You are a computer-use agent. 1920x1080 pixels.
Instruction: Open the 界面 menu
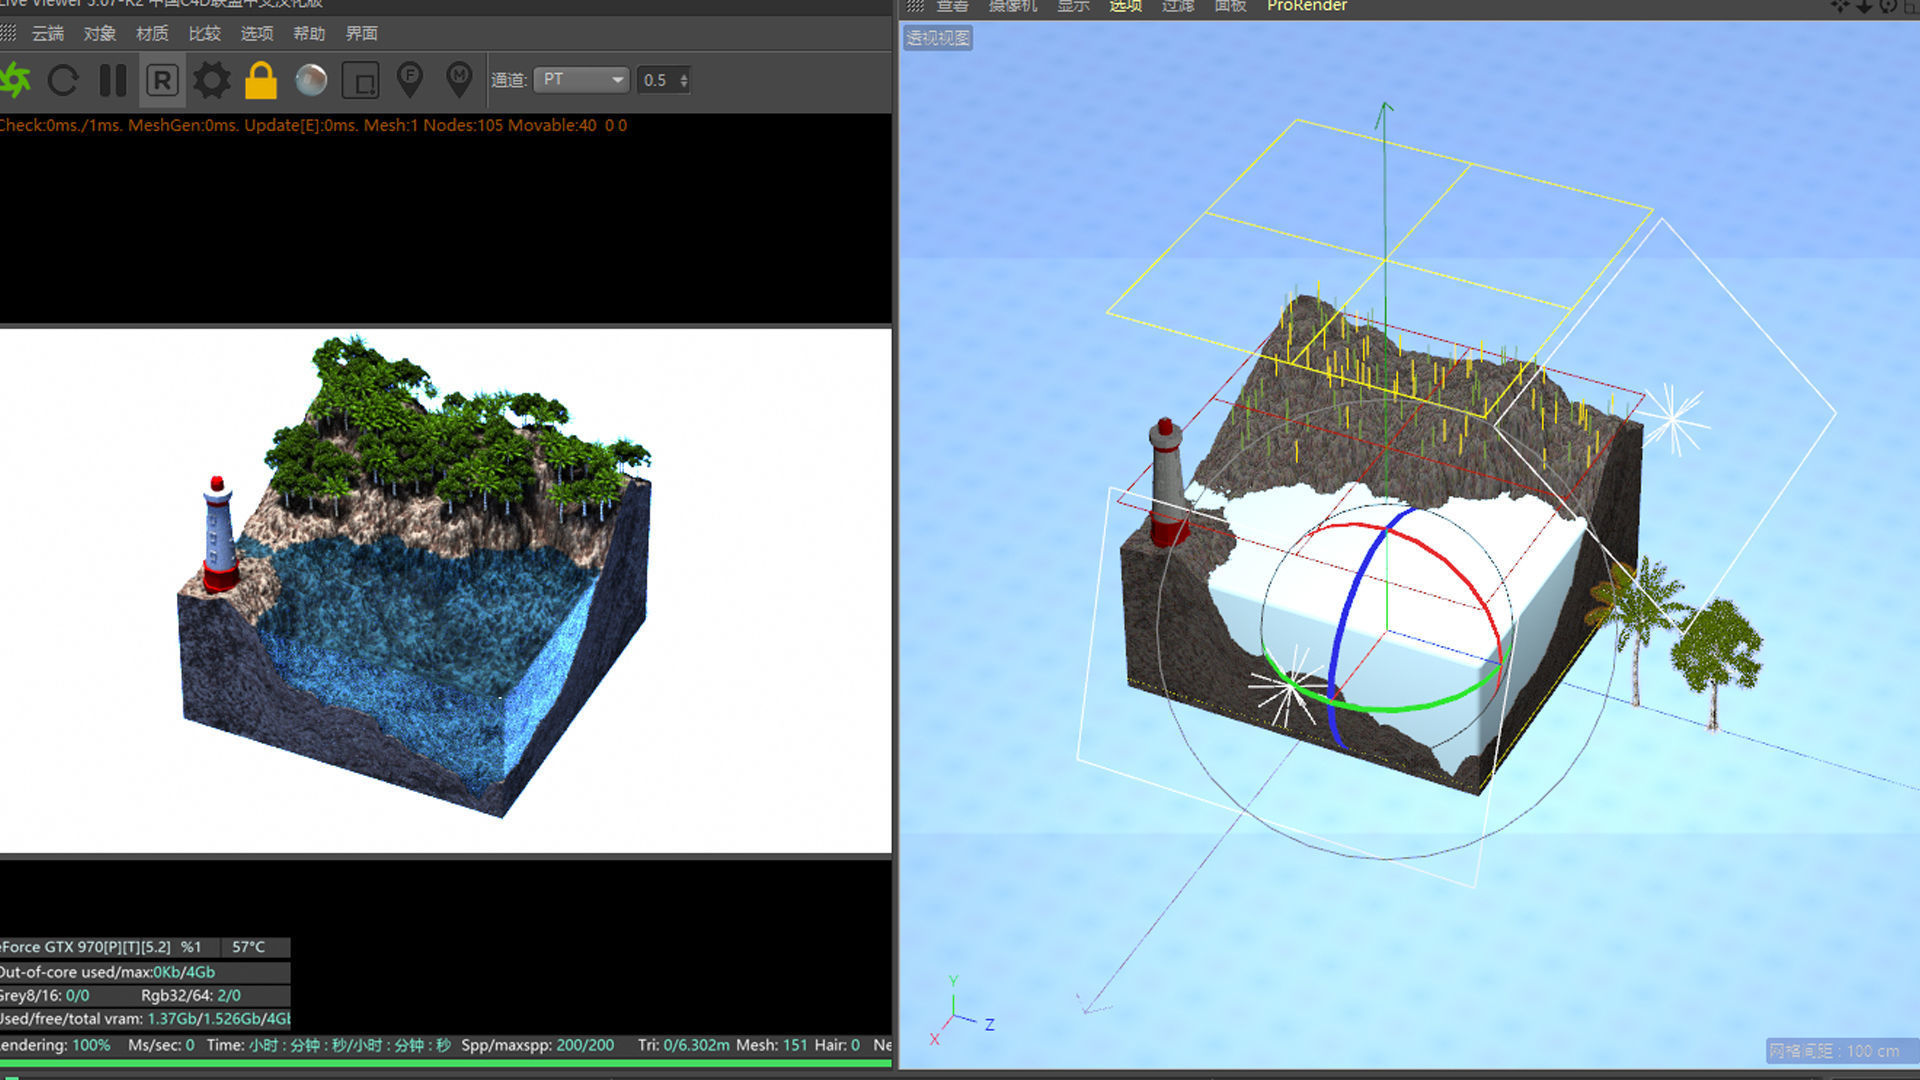361,33
